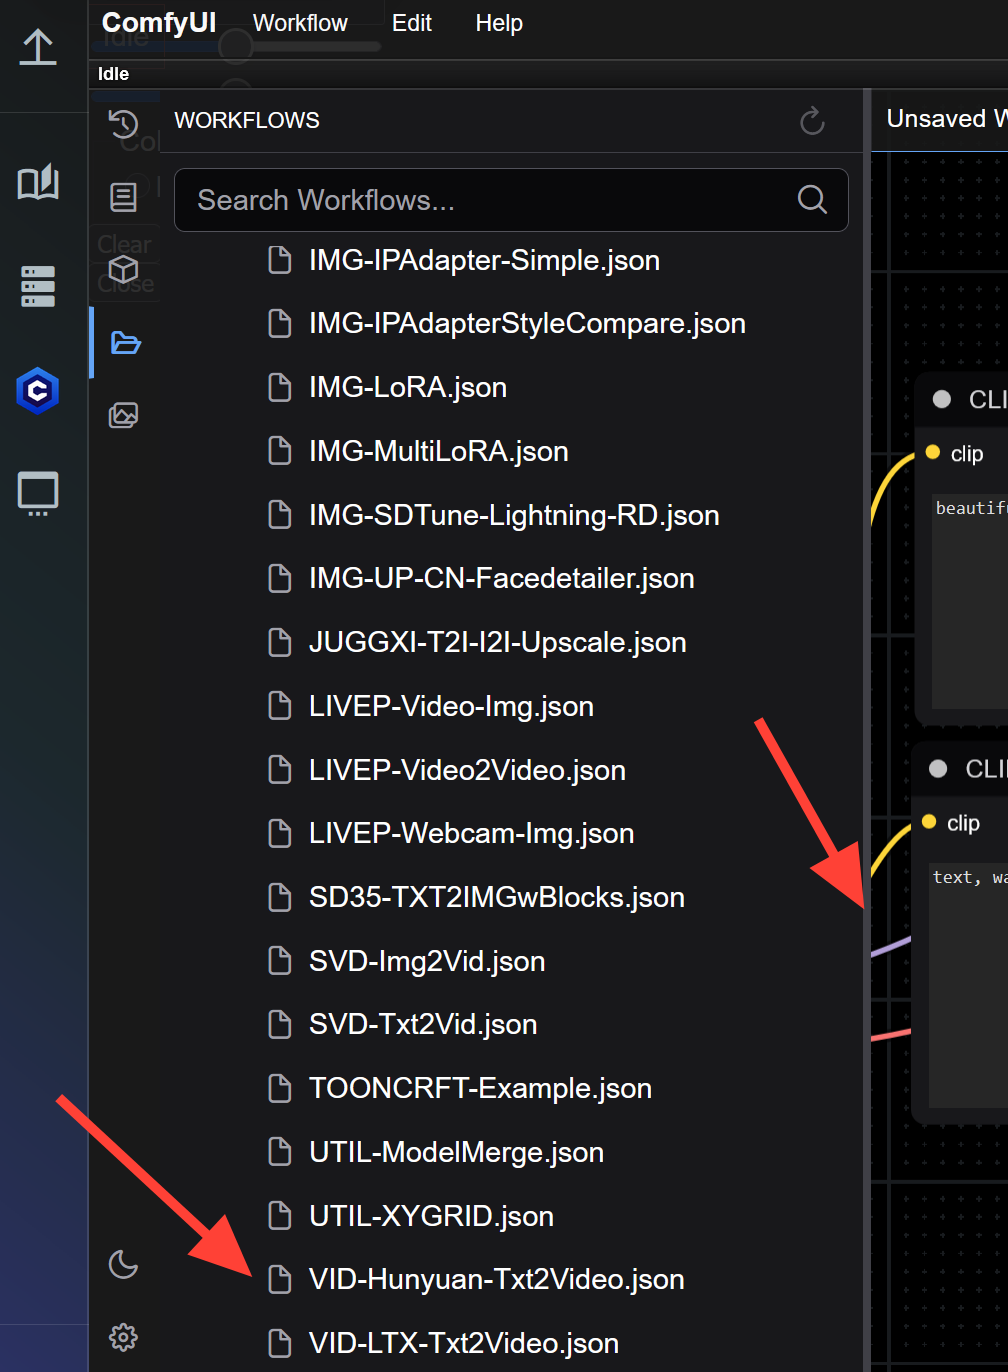1008x1372 pixels.
Task: Open VID-Hunyuan-Txt2Video.json workflow
Action: tap(495, 1279)
